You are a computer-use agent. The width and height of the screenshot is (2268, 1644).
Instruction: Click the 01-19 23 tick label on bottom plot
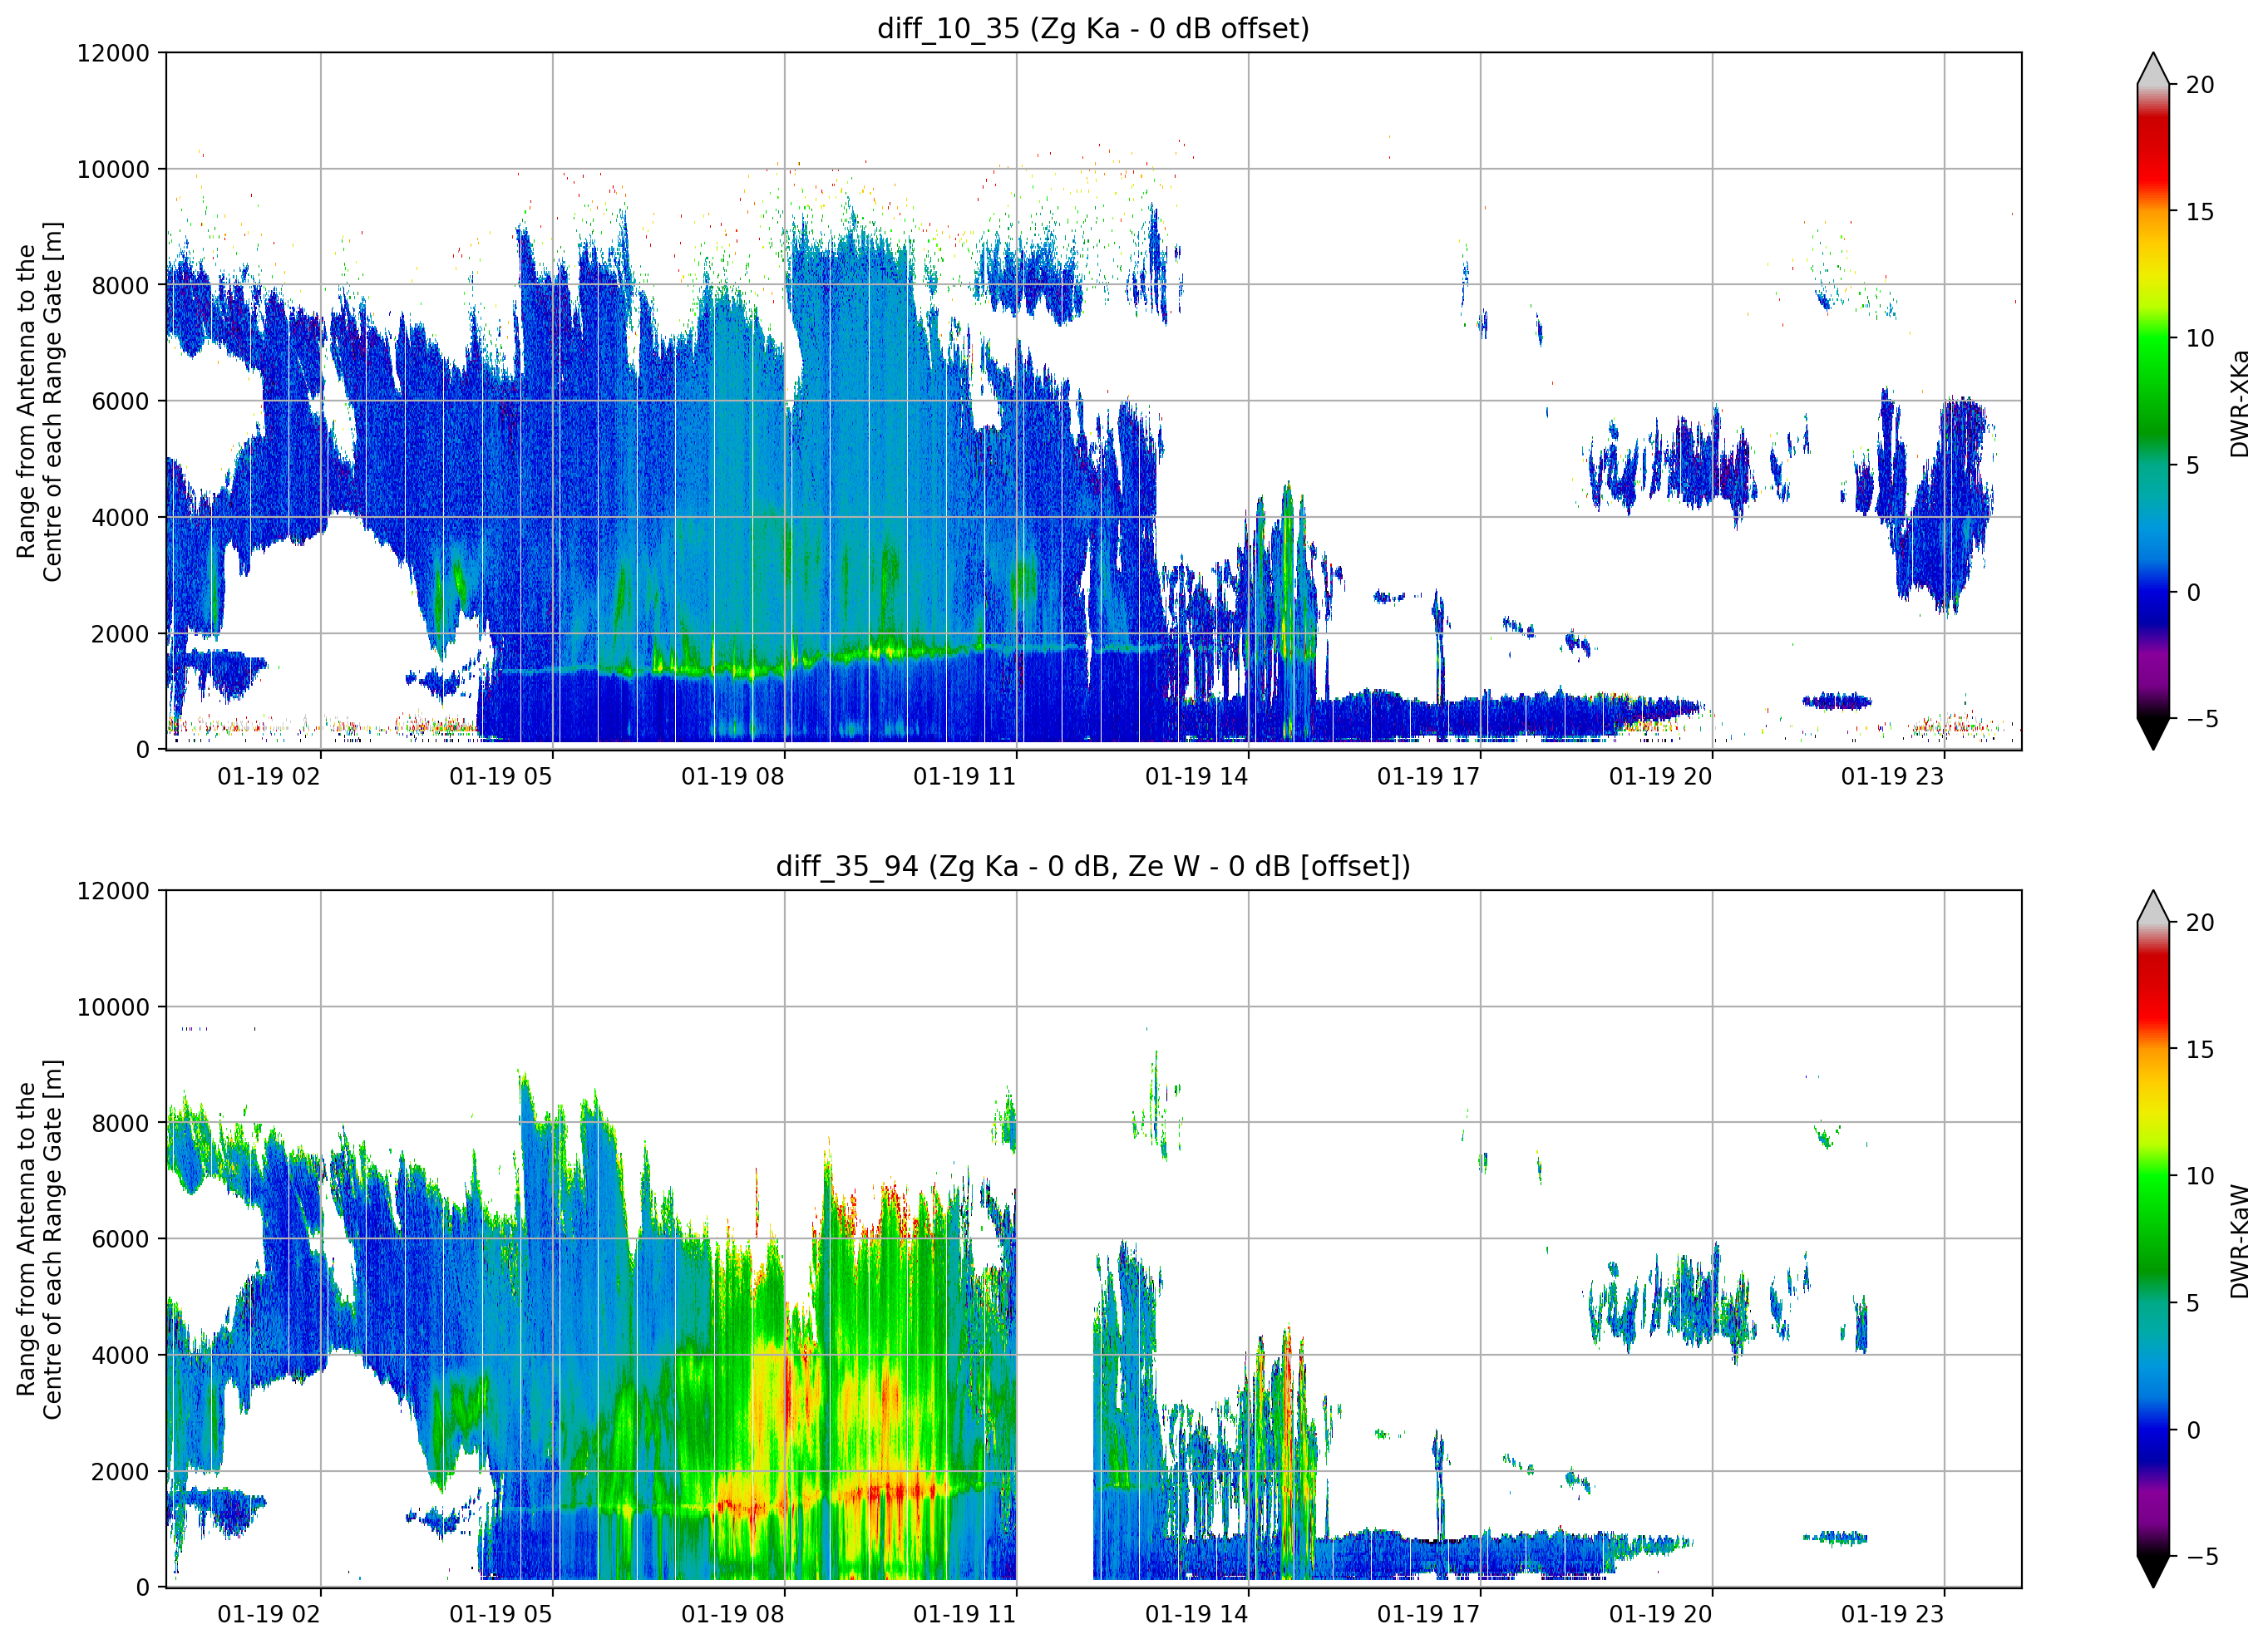[1893, 1614]
